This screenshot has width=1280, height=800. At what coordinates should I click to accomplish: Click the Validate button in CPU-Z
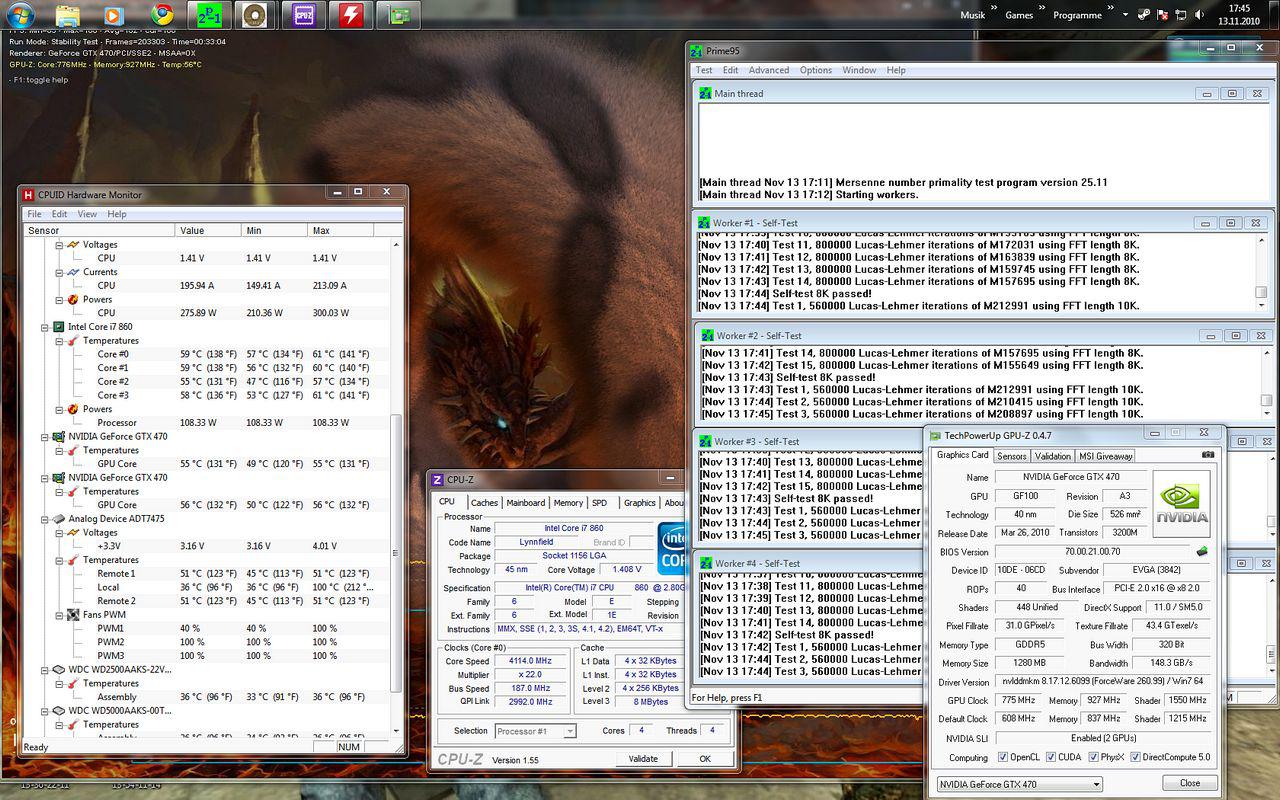pos(643,758)
